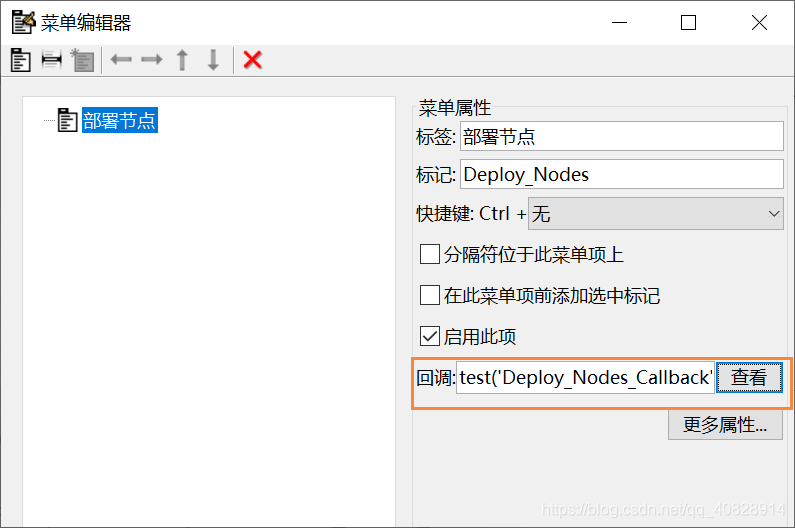Viewport: 795px width, 528px height.
Task: Click the 查看 button next to callback
Action: 749,377
